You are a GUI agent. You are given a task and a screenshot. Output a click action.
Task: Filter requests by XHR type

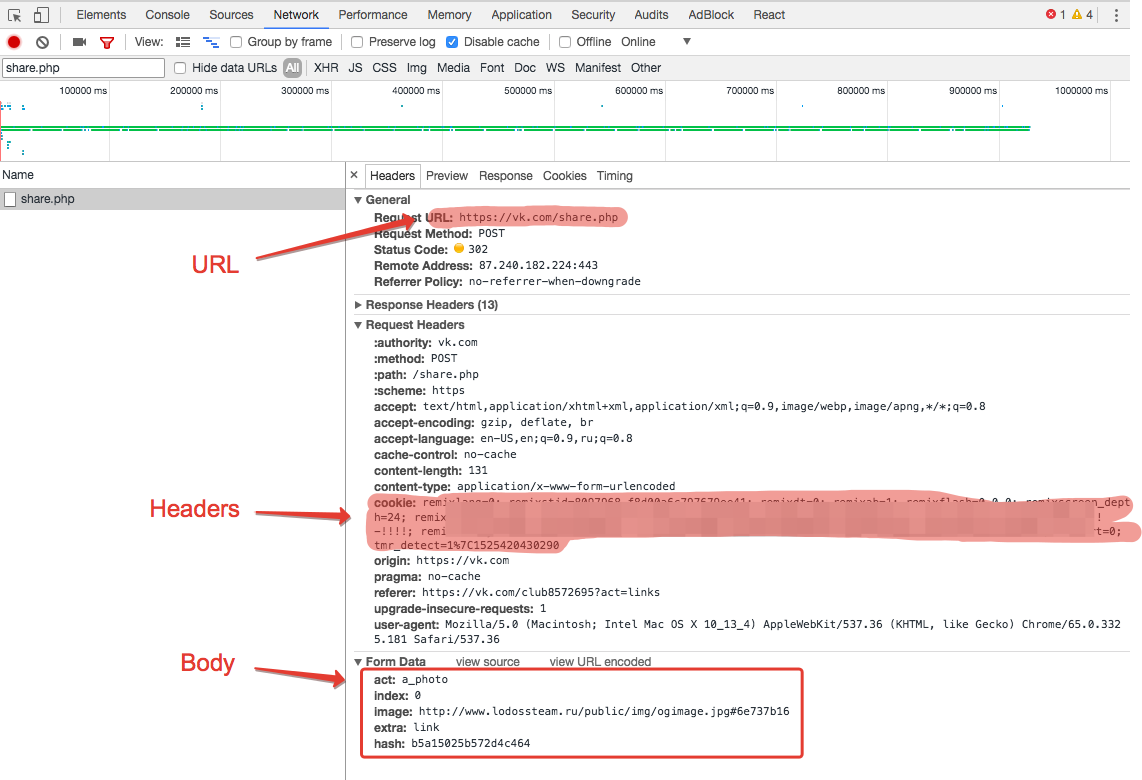[x=326, y=68]
